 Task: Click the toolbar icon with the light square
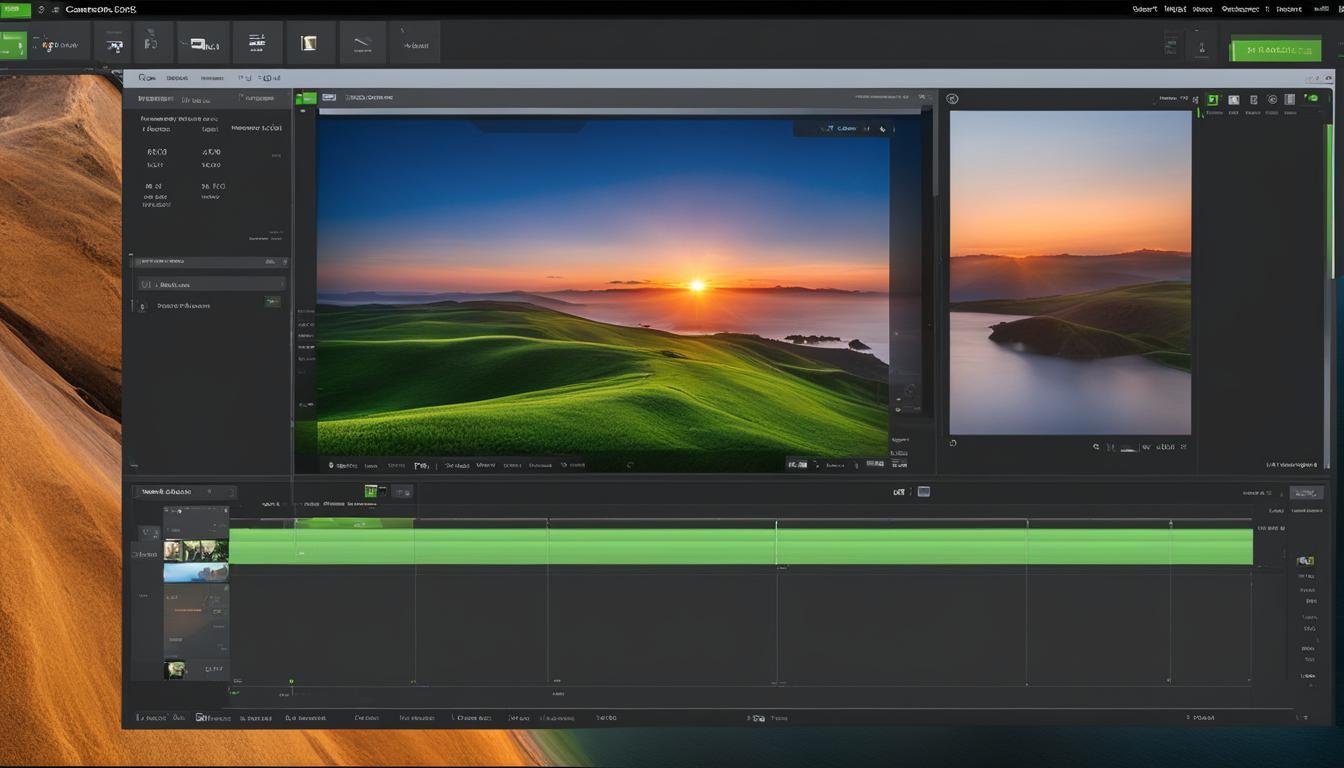309,43
